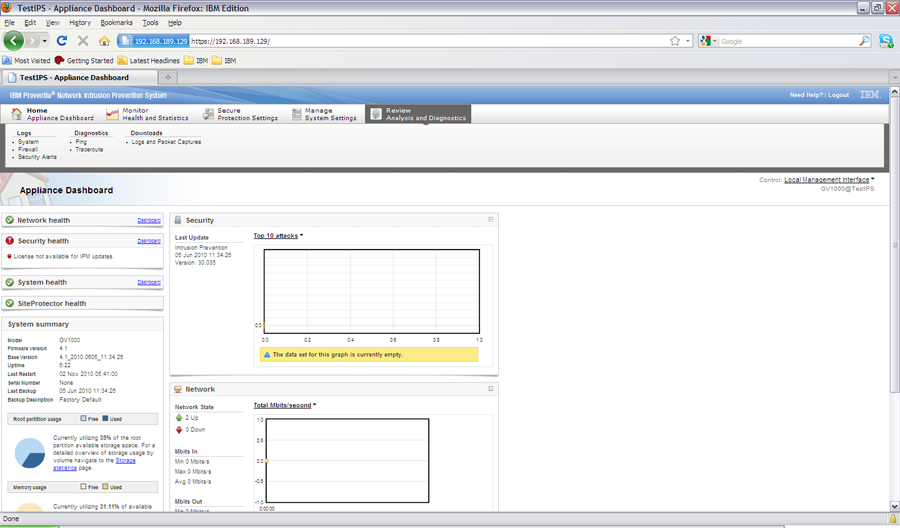Click Security health red alert icon
Screen dimensions: 900x528
[10, 240]
